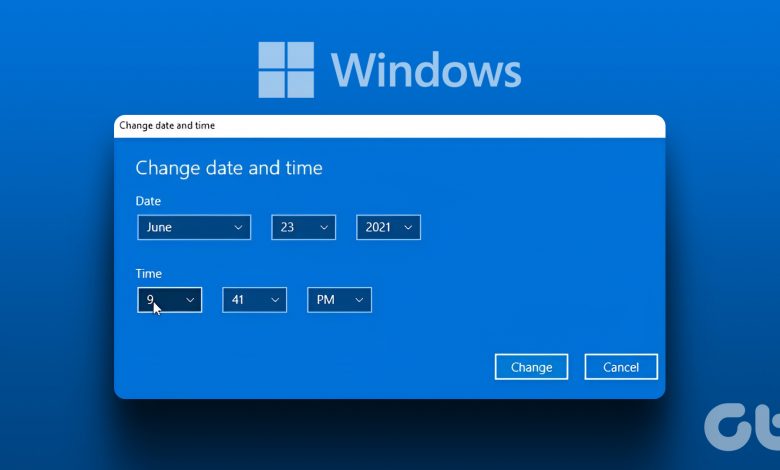780x470 pixels.
Task: Open the year dropdown showing 2021
Action: tap(389, 227)
